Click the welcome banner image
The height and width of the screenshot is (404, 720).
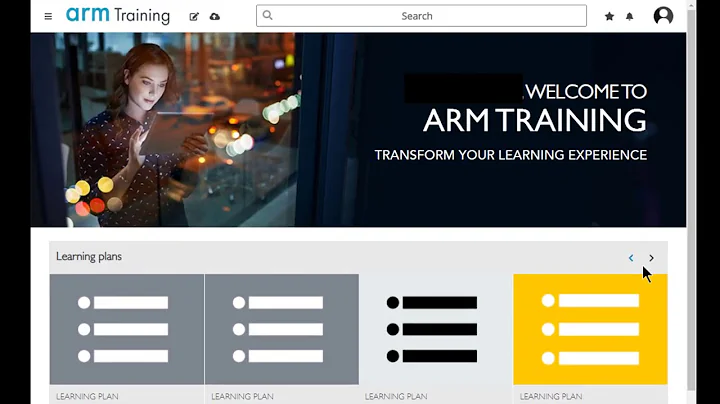(358, 129)
